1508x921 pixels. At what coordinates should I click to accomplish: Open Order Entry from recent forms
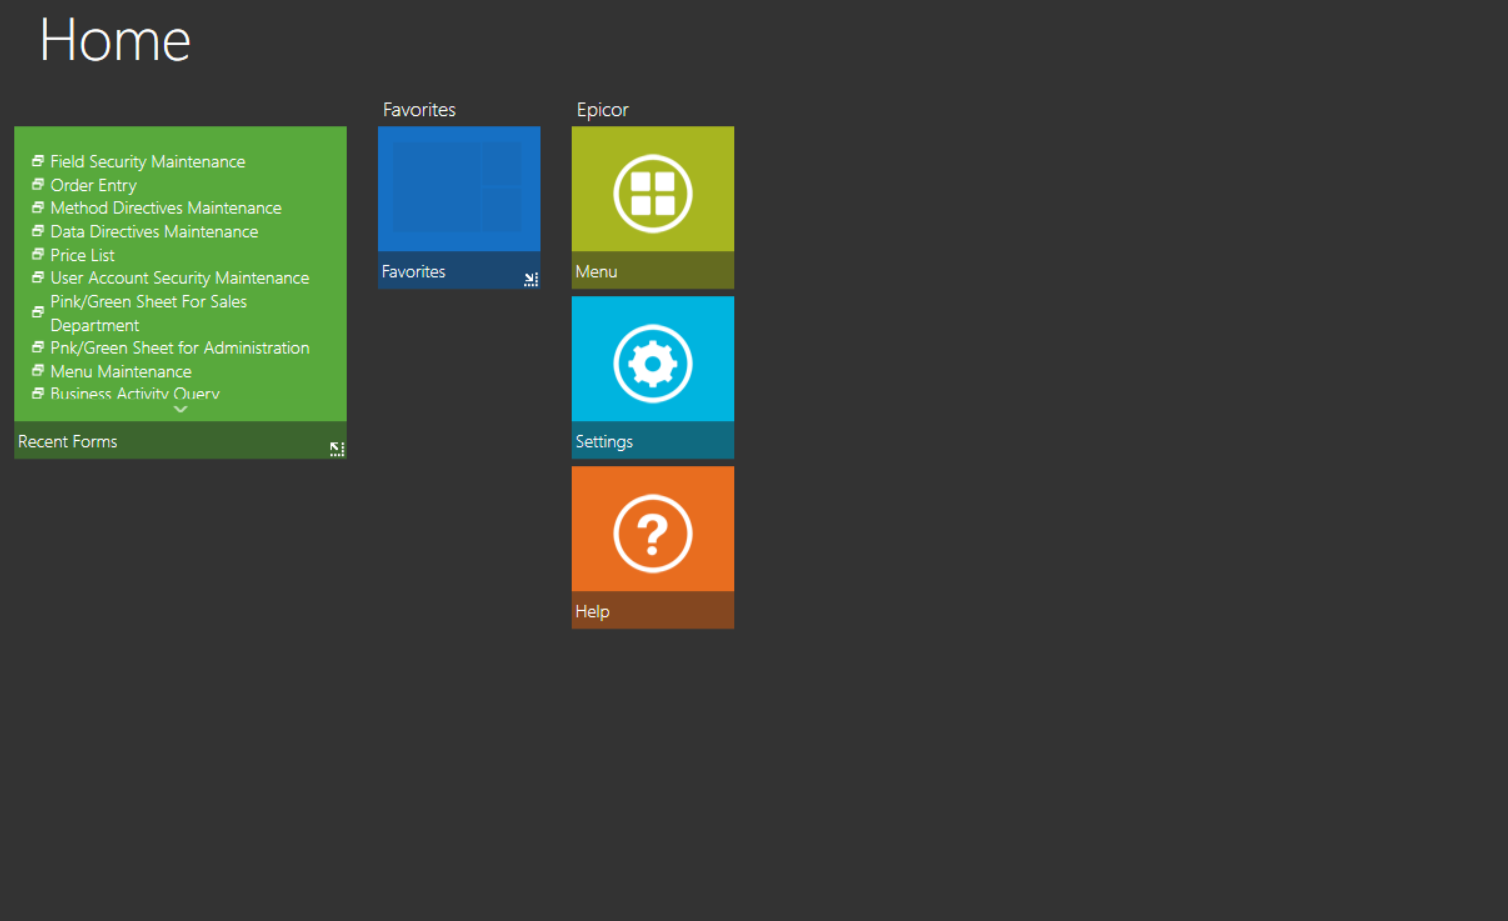(93, 185)
